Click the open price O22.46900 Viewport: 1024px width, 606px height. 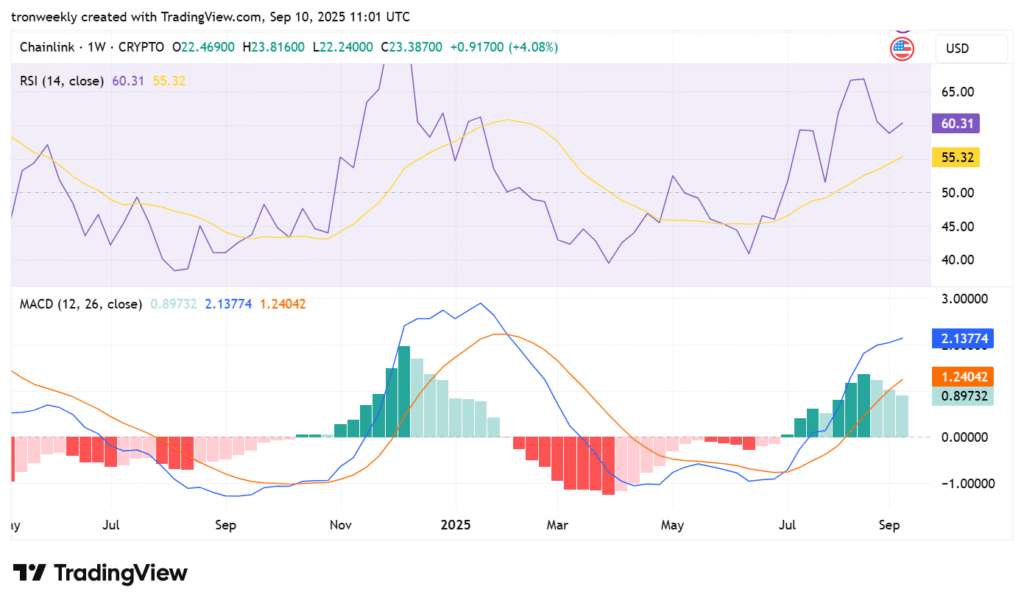[x=203, y=47]
